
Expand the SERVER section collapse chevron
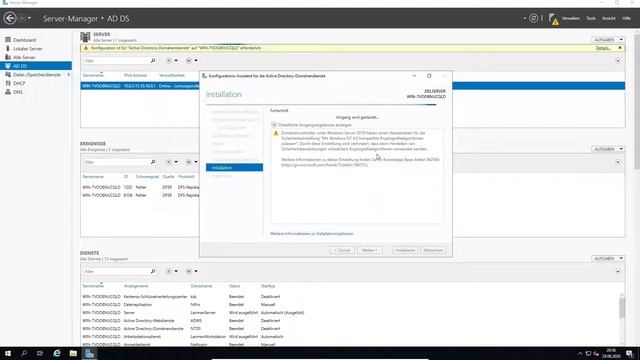(x=618, y=61)
